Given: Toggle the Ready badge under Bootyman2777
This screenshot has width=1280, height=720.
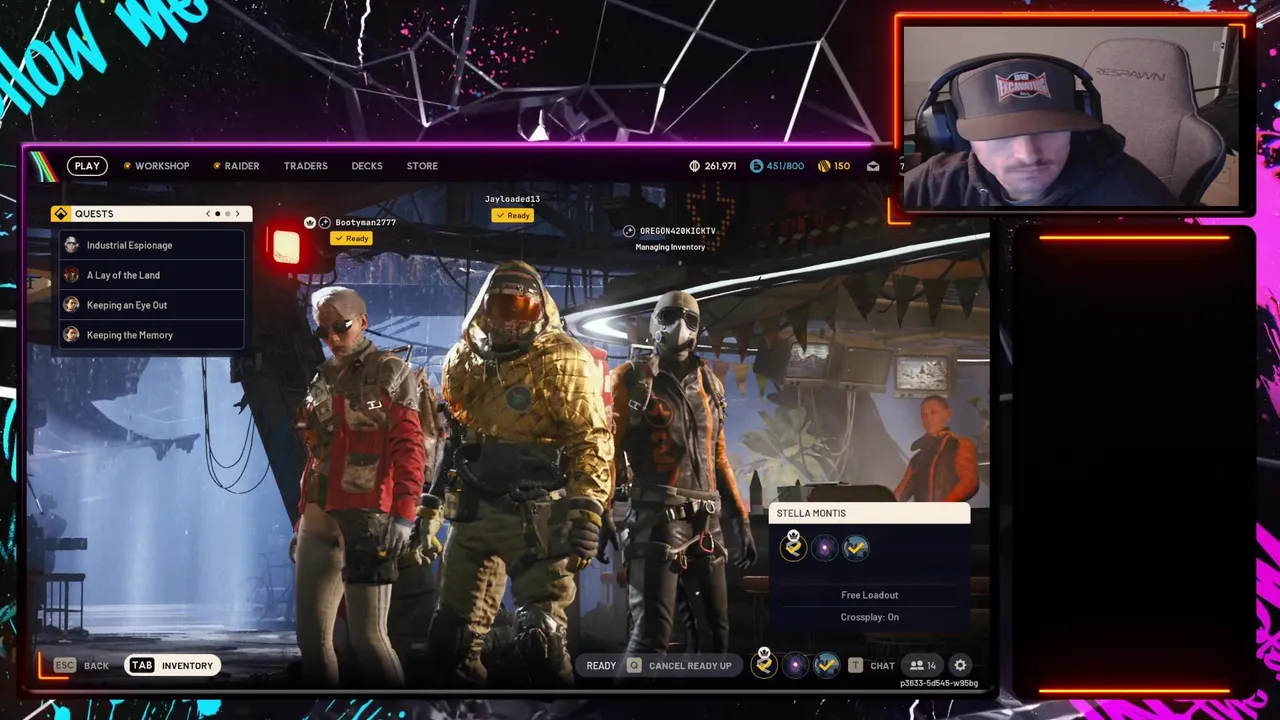Looking at the screenshot, I should [352, 238].
